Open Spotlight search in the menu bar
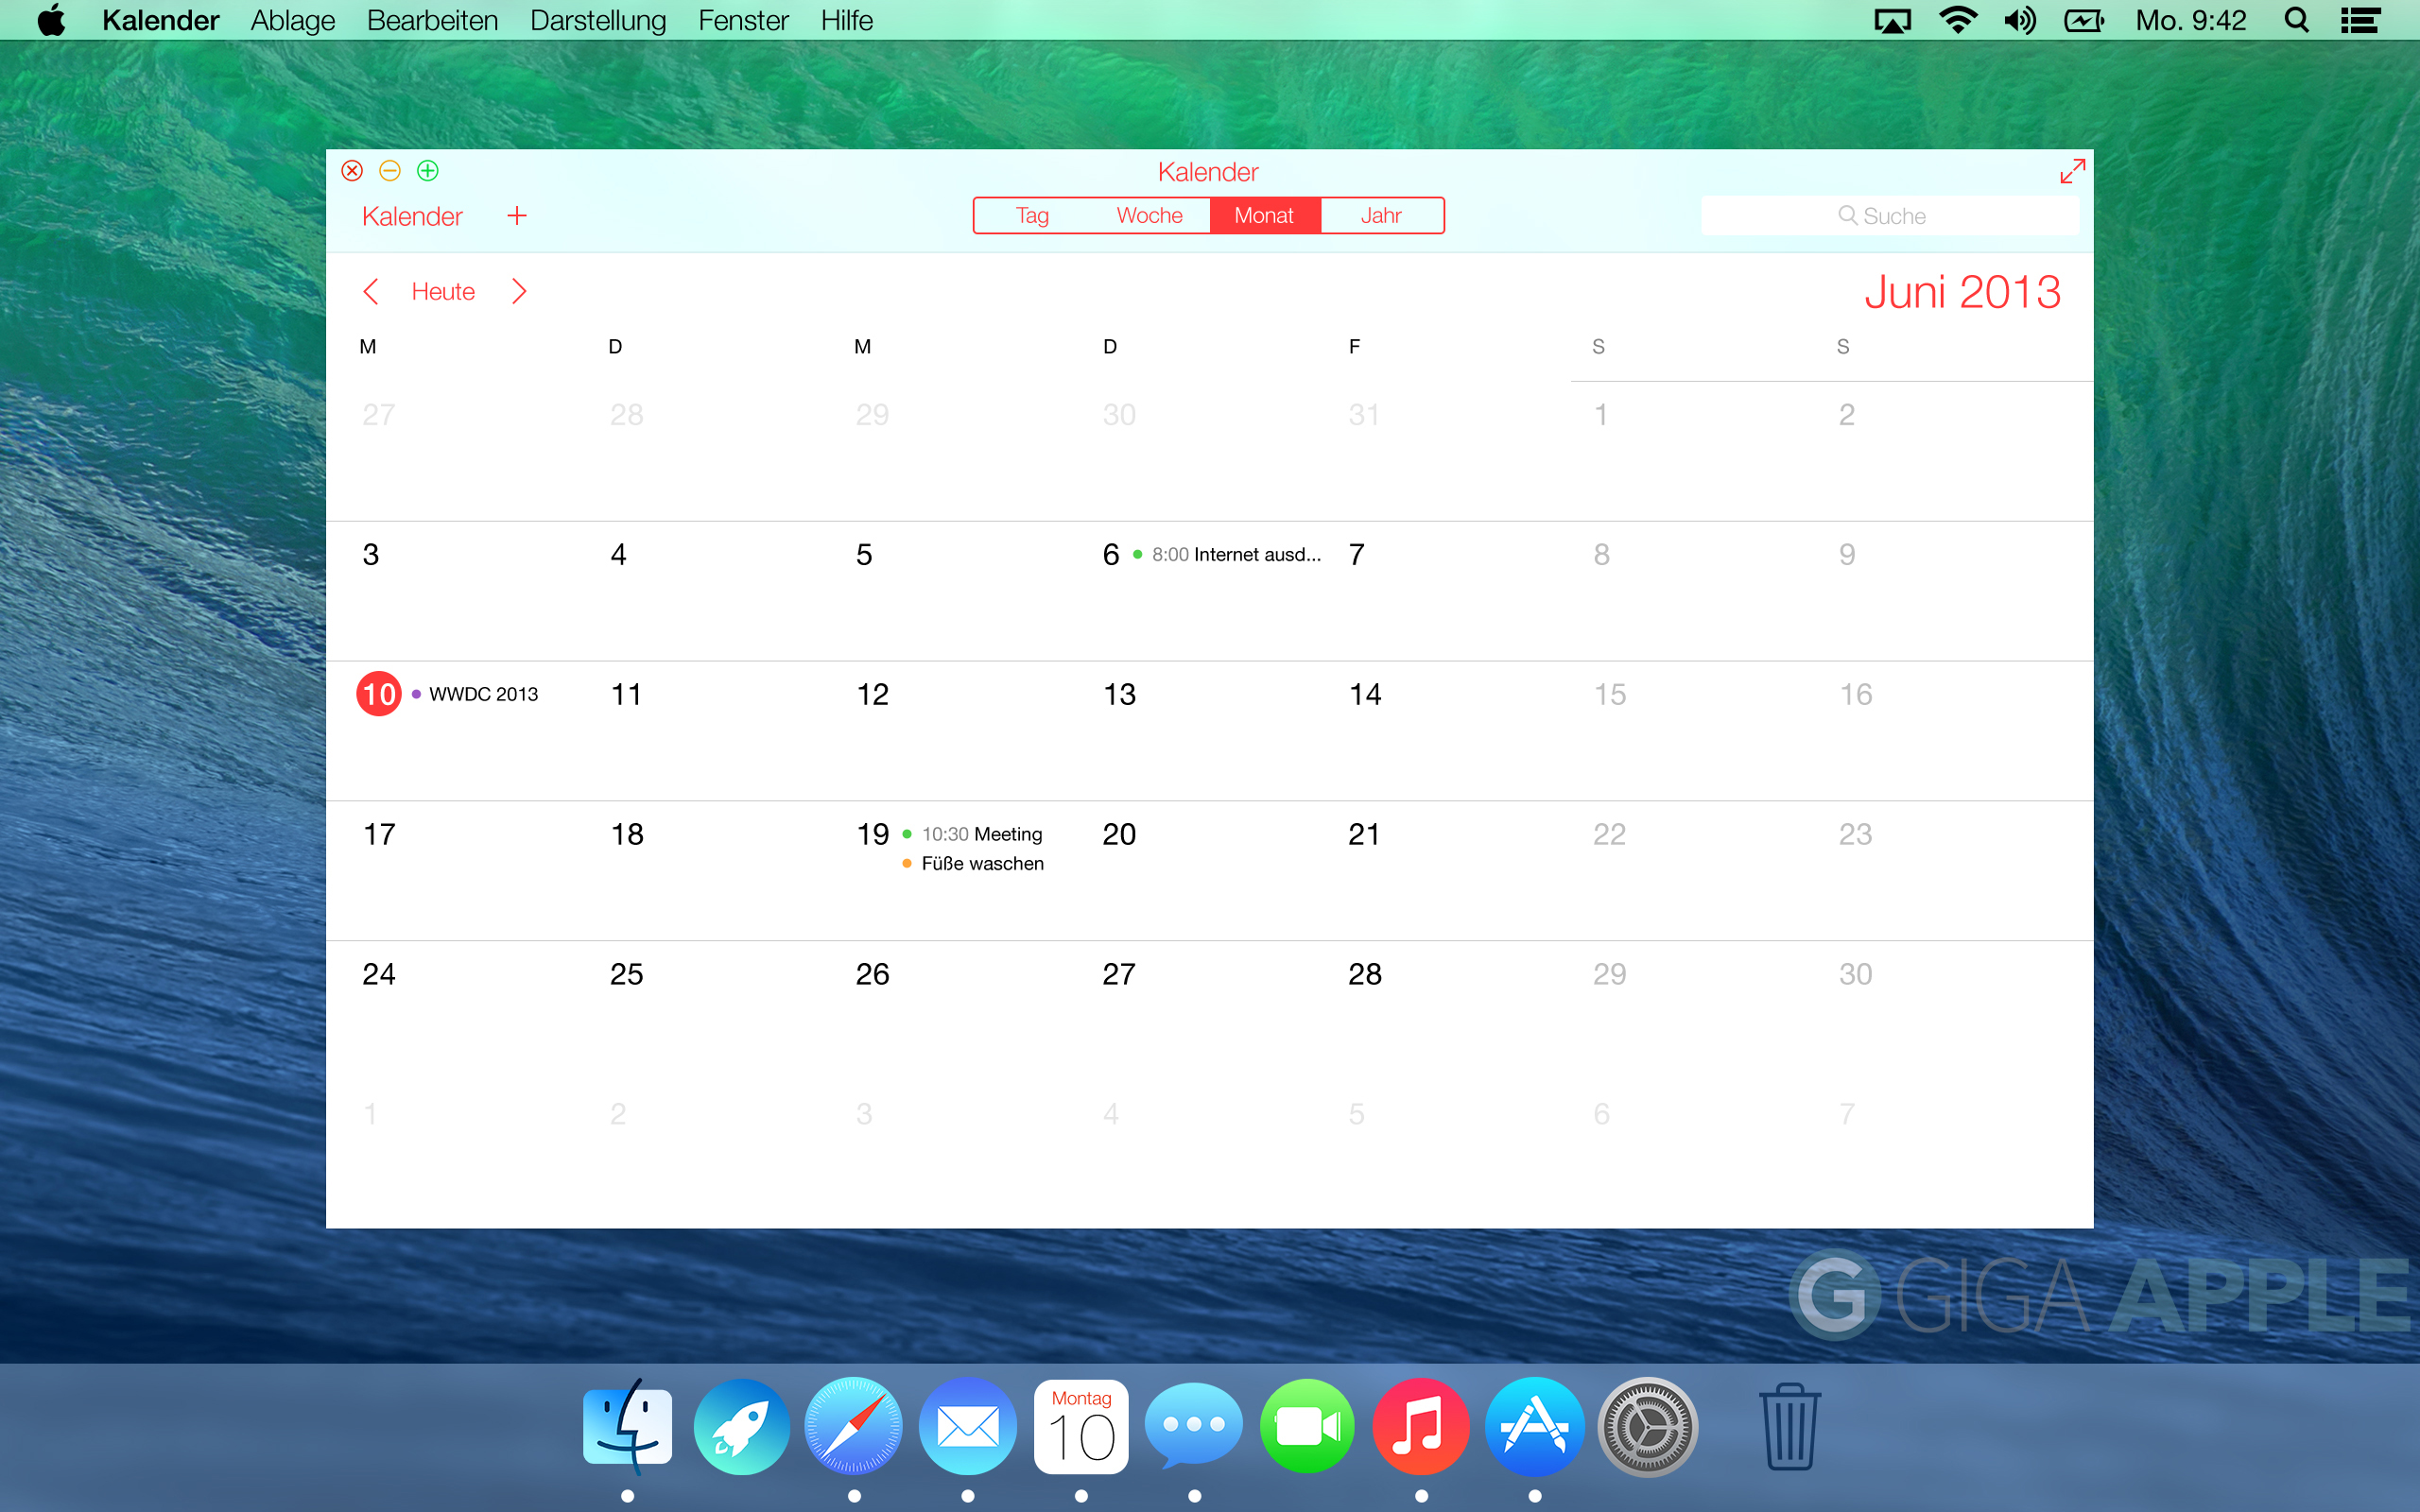Image resolution: width=2420 pixels, height=1512 pixels. pyautogui.click(x=2297, y=20)
